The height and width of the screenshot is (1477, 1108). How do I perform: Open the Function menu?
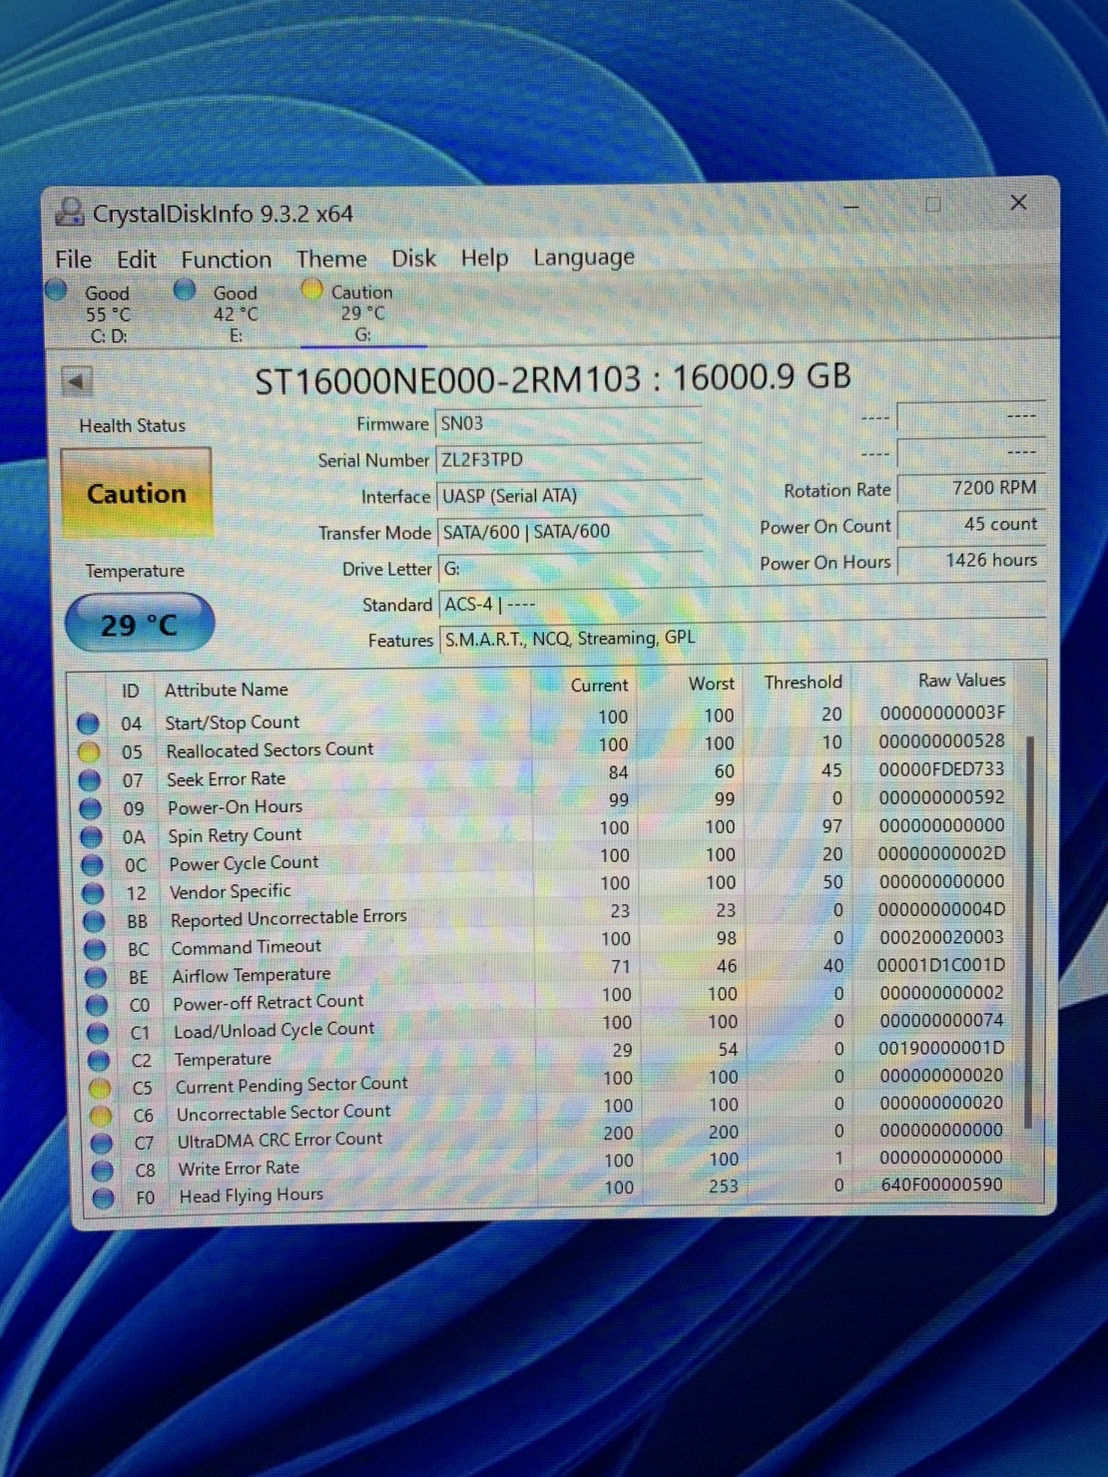226,259
